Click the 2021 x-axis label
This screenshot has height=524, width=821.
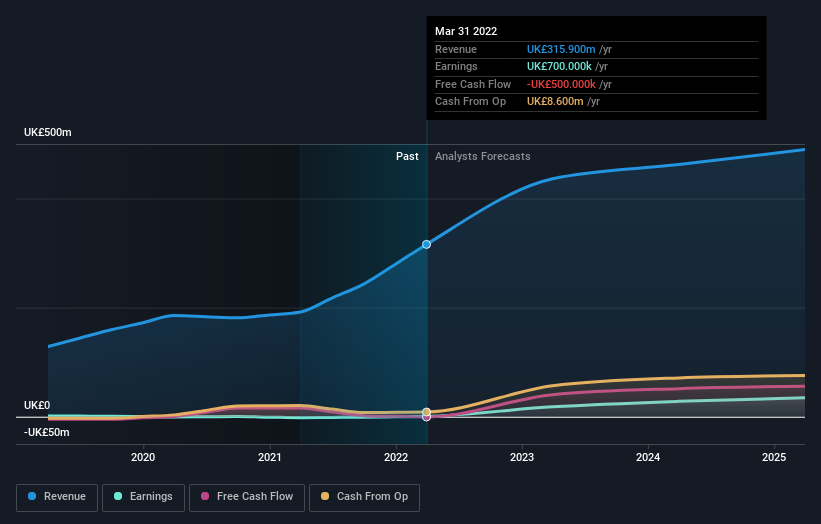tap(270, 458)
